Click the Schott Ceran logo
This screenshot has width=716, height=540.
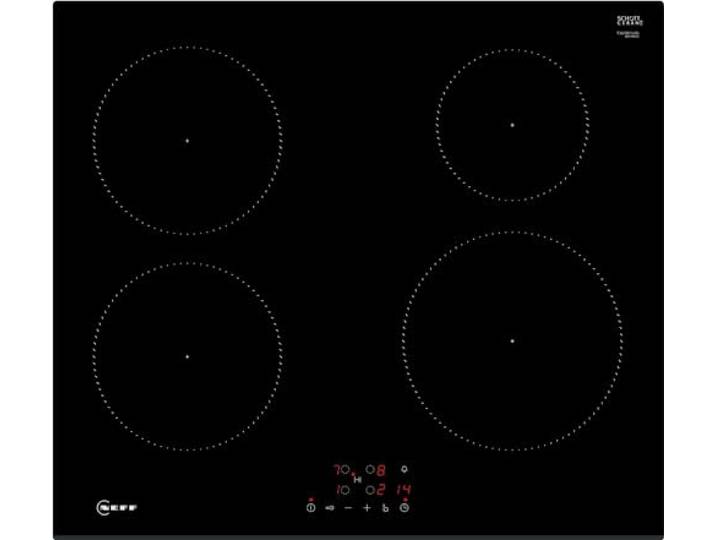click(629, 21)
